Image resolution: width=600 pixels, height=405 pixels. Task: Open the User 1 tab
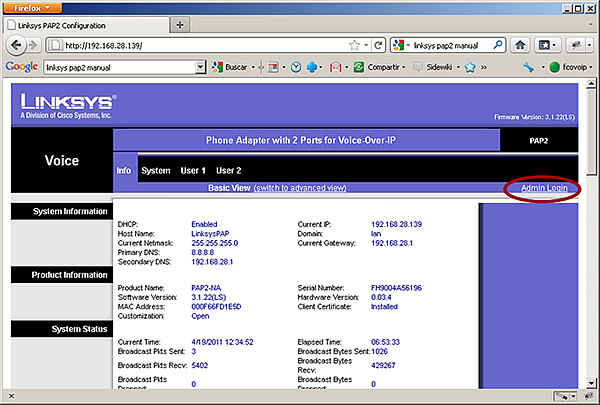pos(193,170)
